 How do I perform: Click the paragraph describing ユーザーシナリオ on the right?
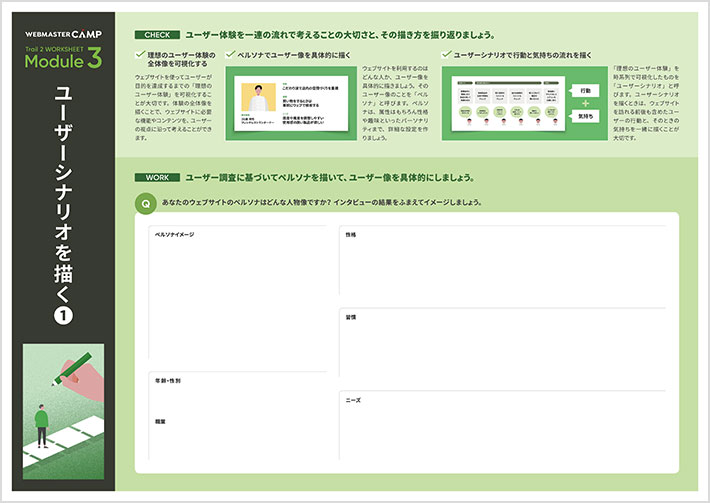pyautogui.click(x=646, y=103)
